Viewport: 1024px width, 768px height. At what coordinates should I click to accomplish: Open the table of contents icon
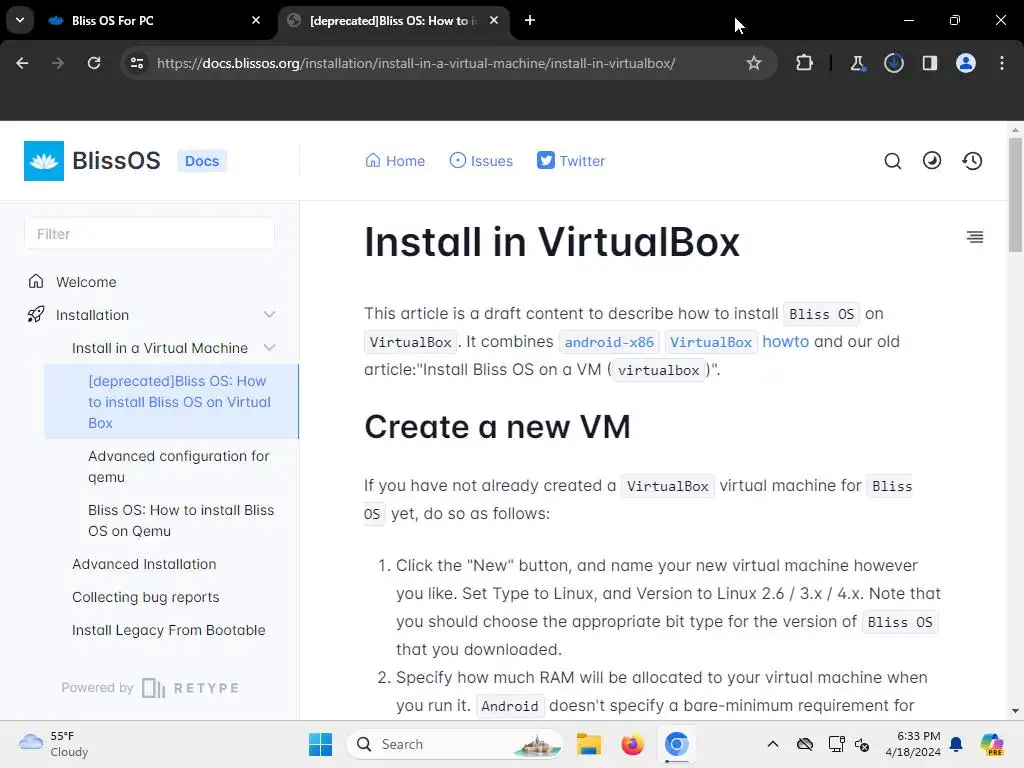click(974, 237)
